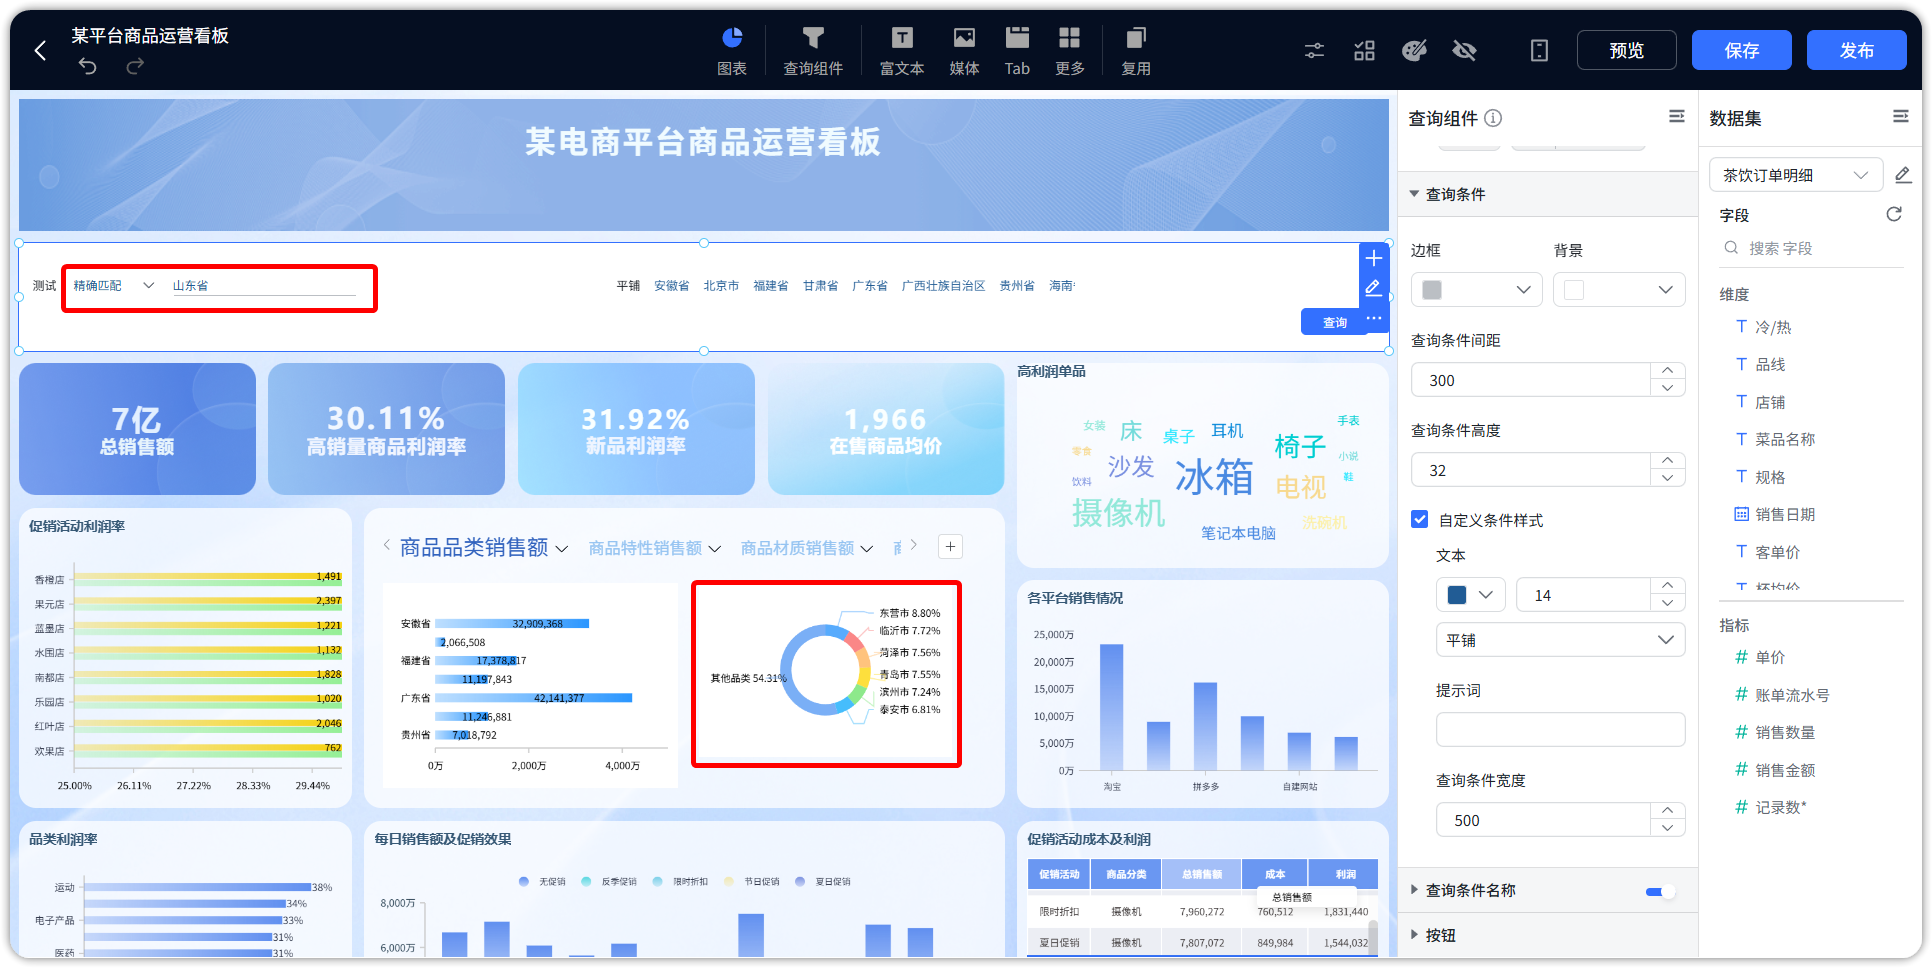
Task: Open the component layout grid icon
Action: pos(1364,50)
